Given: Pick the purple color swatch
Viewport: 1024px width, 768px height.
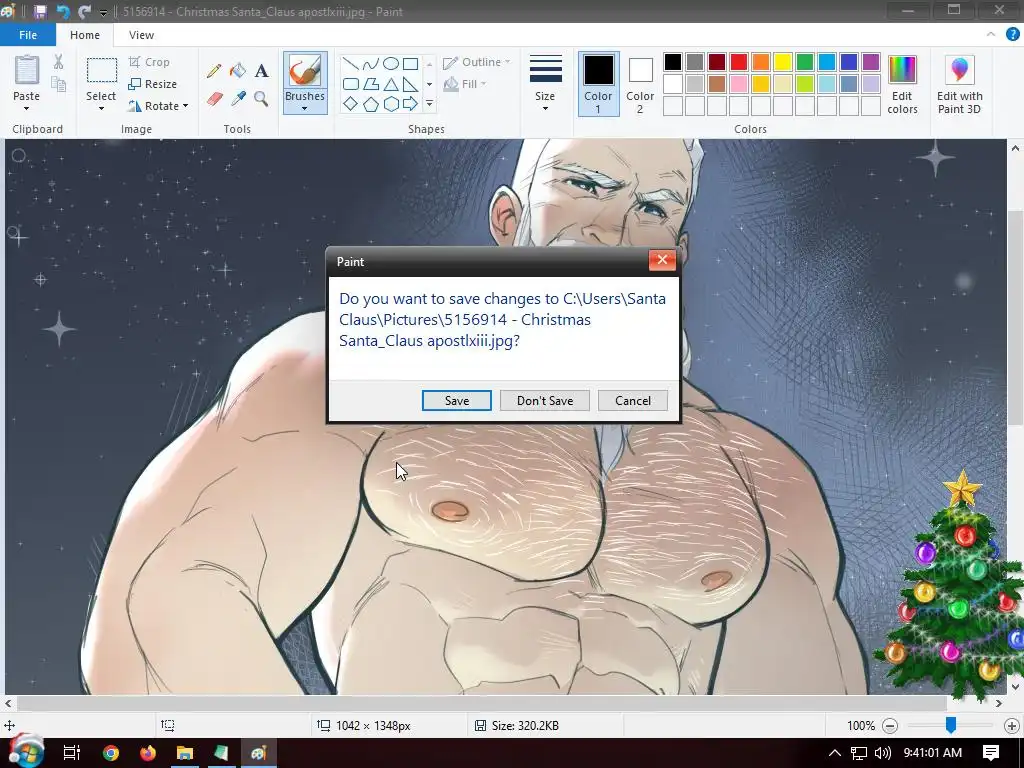Looking at the screenshot, I should (871, 62).
